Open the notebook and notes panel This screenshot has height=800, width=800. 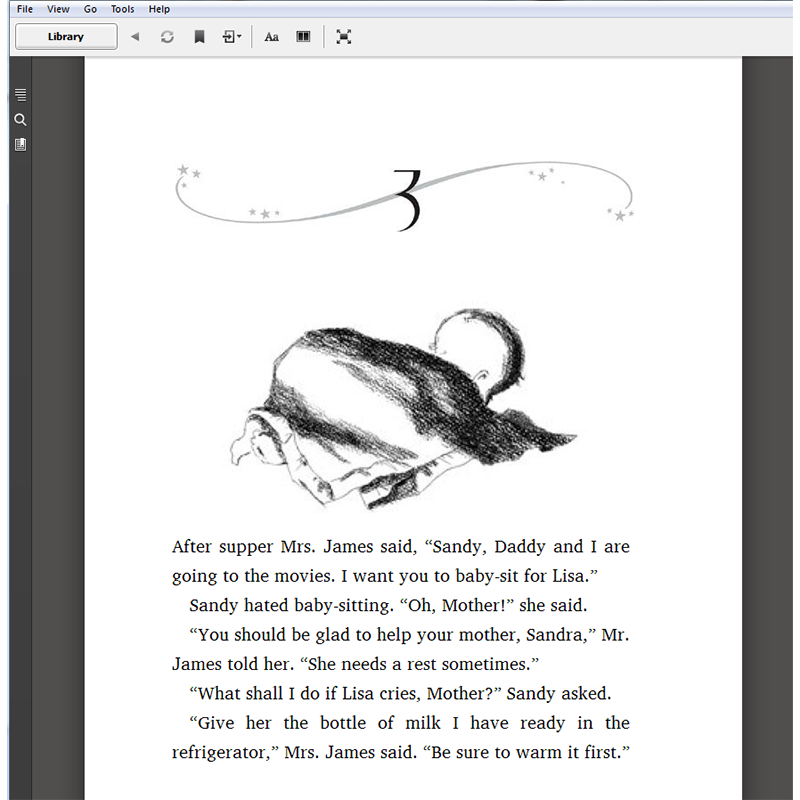(20, 145)
